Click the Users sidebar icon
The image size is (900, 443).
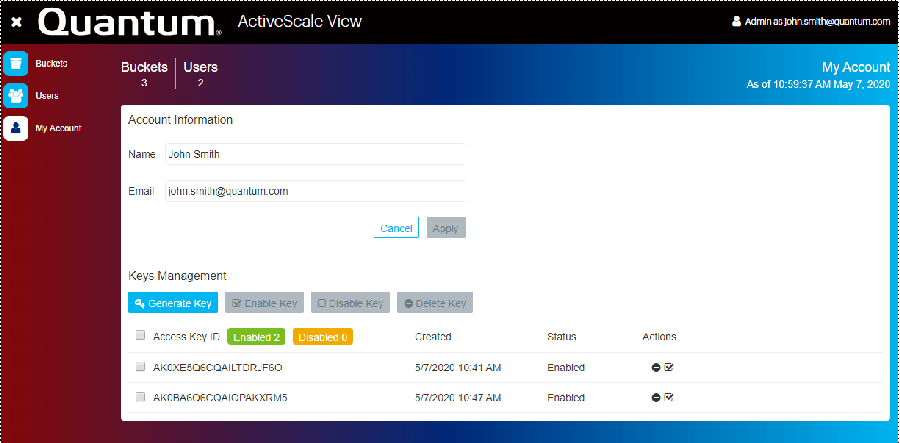click(x=16, y=95)
